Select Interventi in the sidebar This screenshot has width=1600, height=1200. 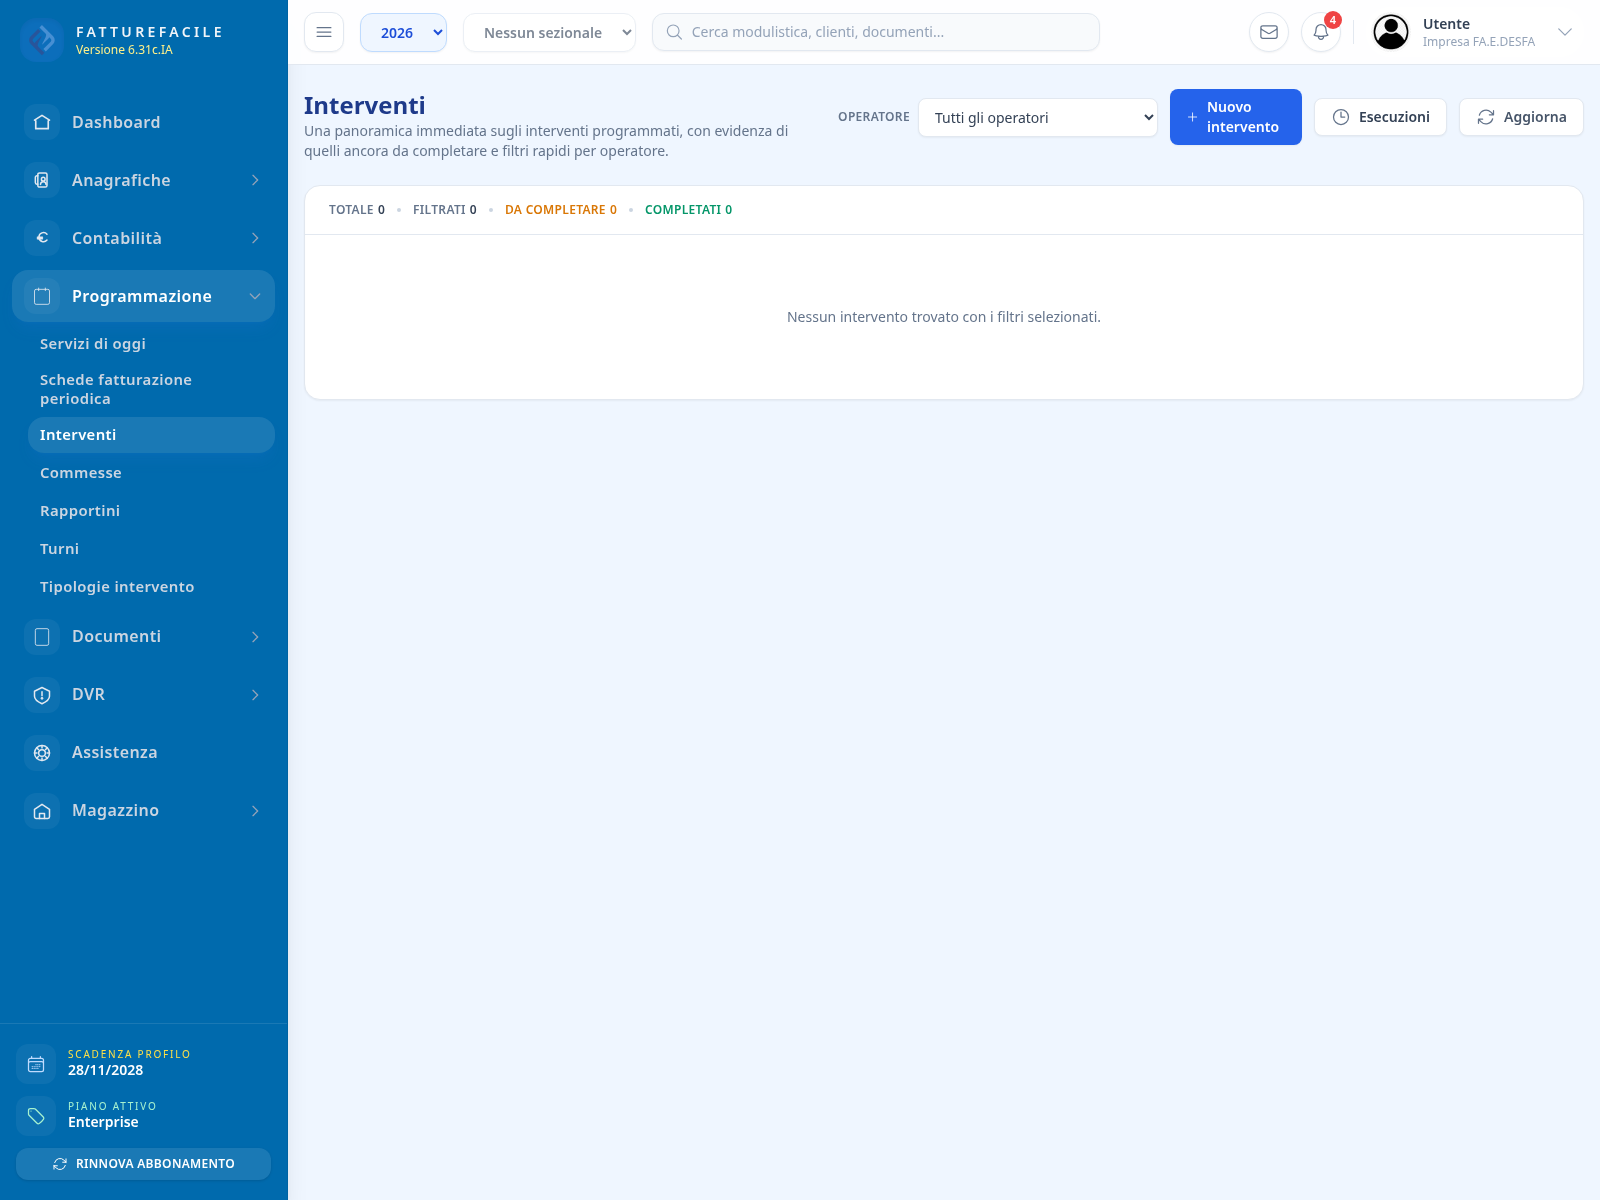tap(151, 435)
